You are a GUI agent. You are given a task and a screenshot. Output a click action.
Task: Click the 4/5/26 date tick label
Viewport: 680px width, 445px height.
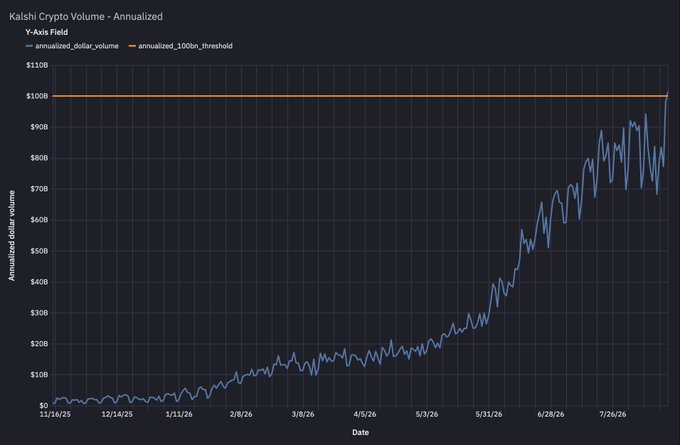[x=365, y=414]
